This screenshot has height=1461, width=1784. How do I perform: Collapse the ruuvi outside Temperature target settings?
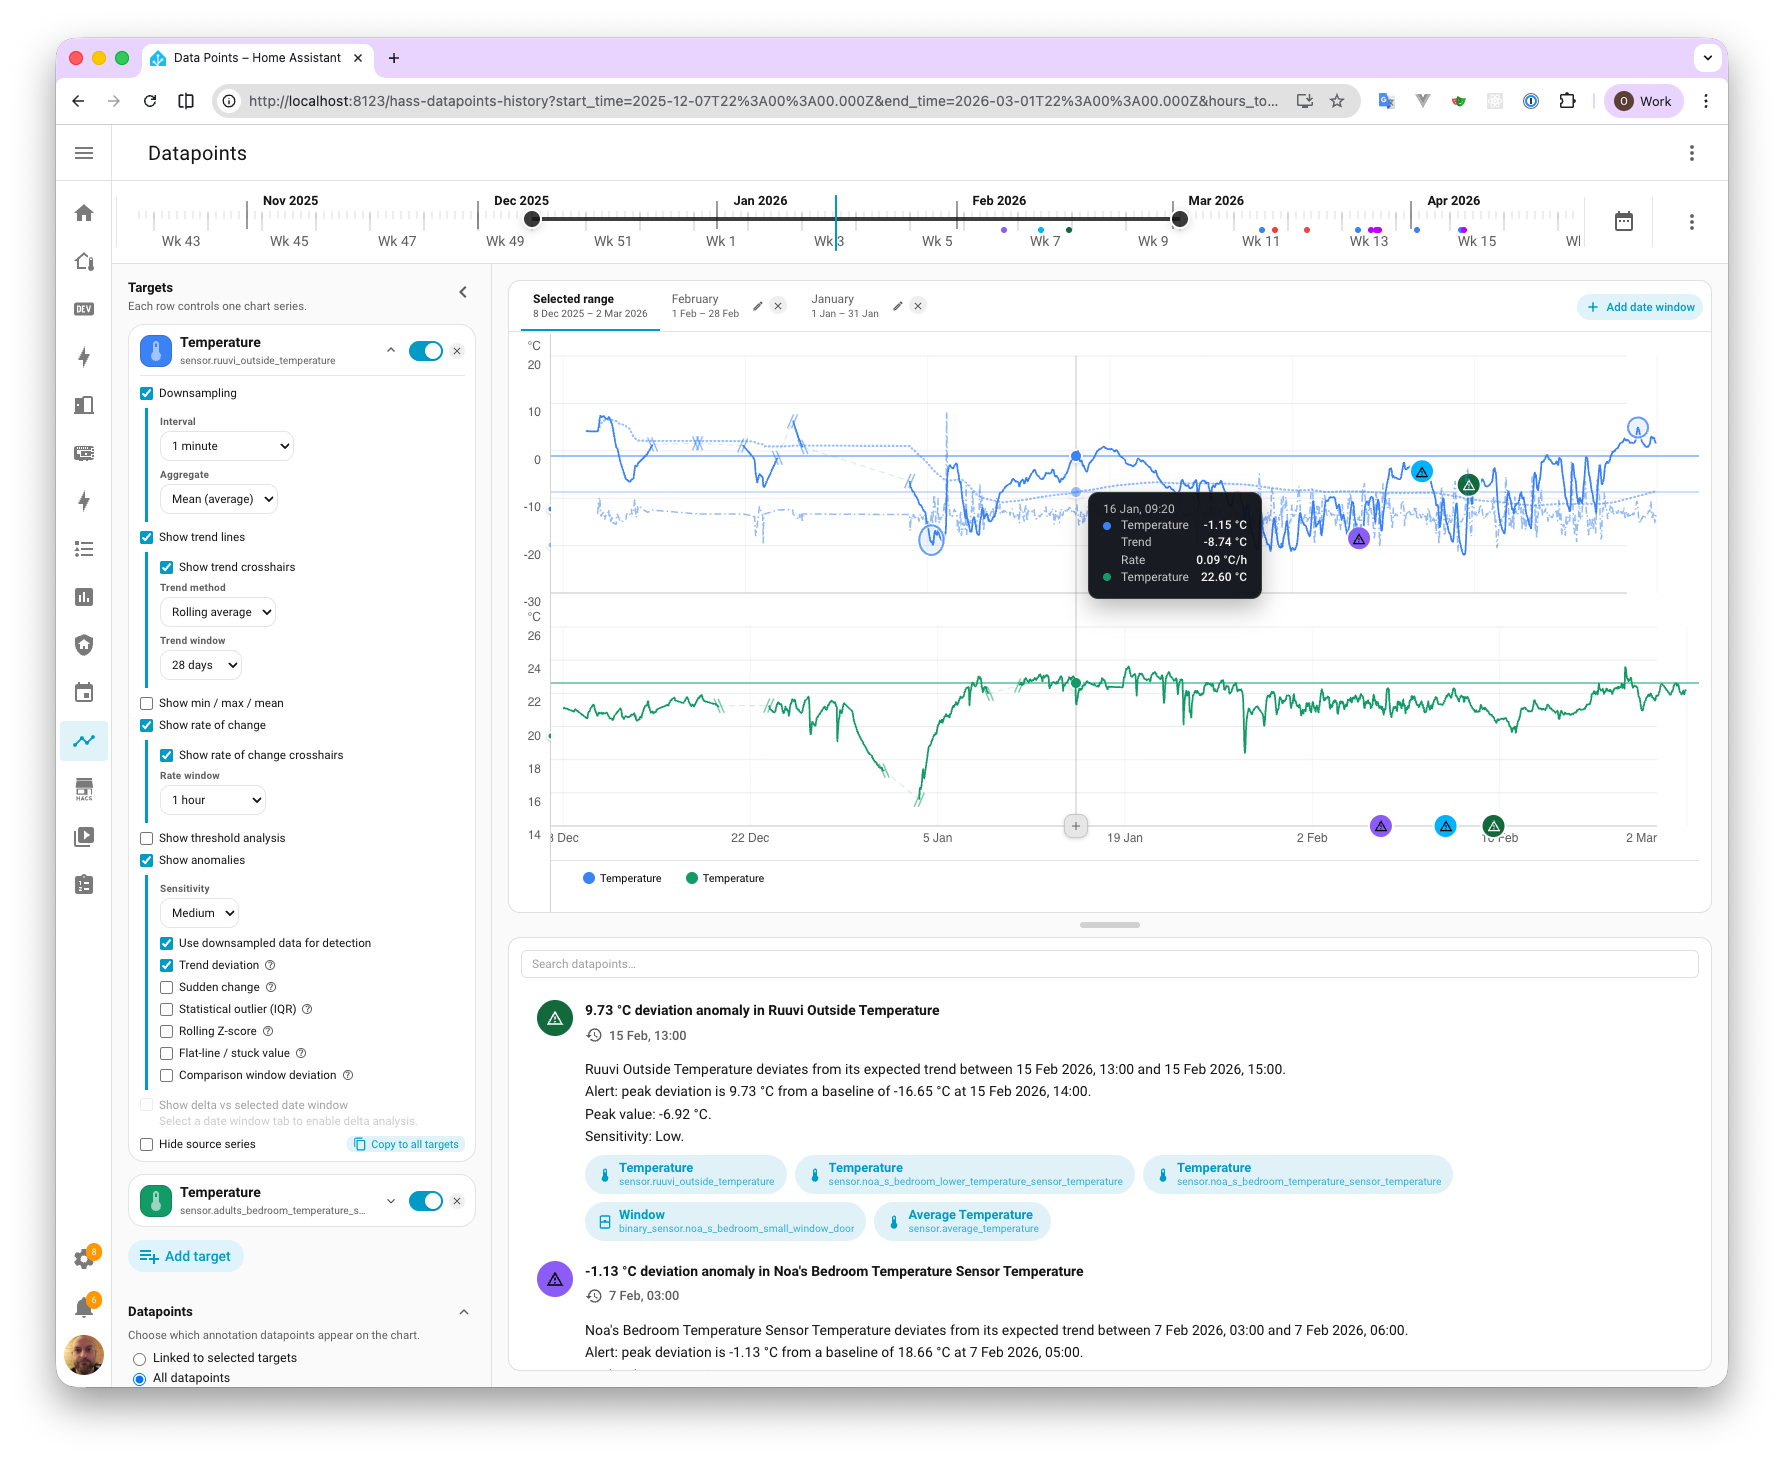pyautogui.click(x=391, y=350)
